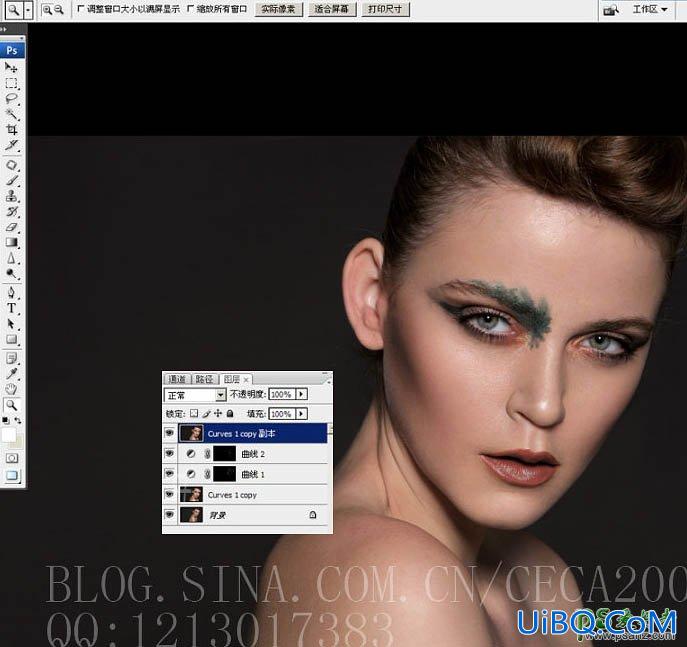The image size is (687, 647).
Task: Reset default foreground and background colors
Action: click(x=6, y=421)
